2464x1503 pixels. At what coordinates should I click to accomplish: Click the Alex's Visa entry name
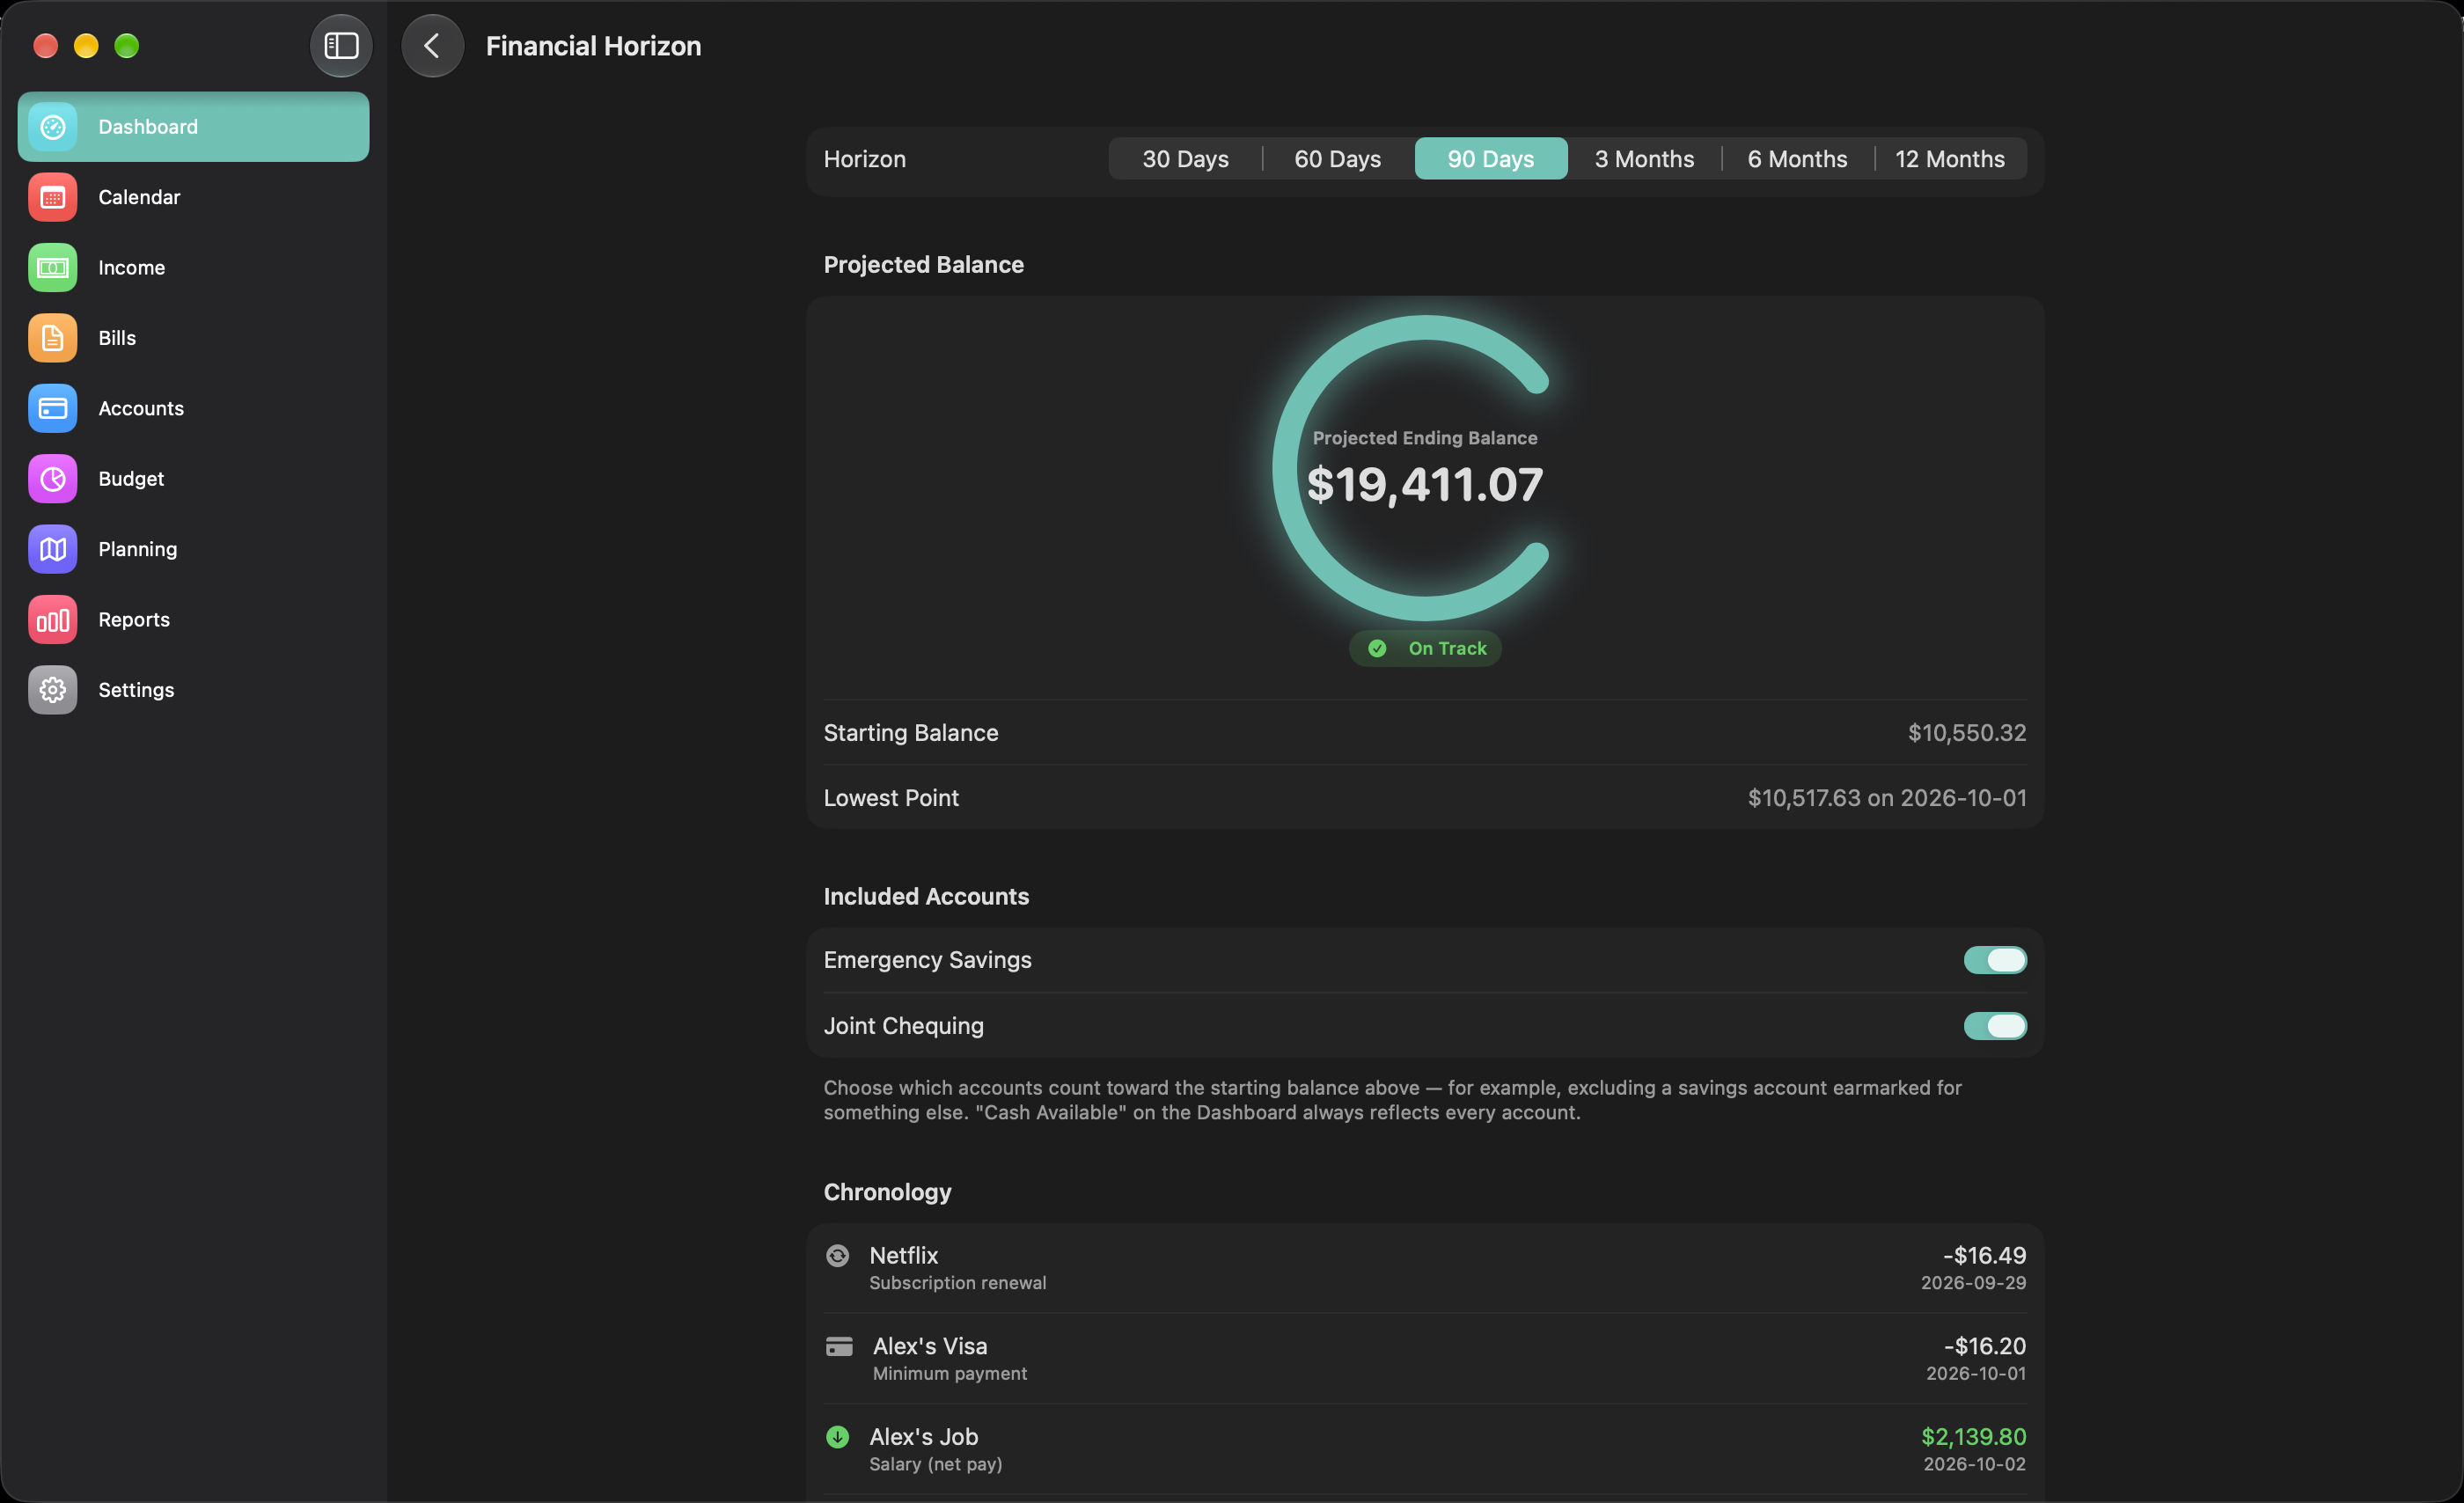[930, 1346]
